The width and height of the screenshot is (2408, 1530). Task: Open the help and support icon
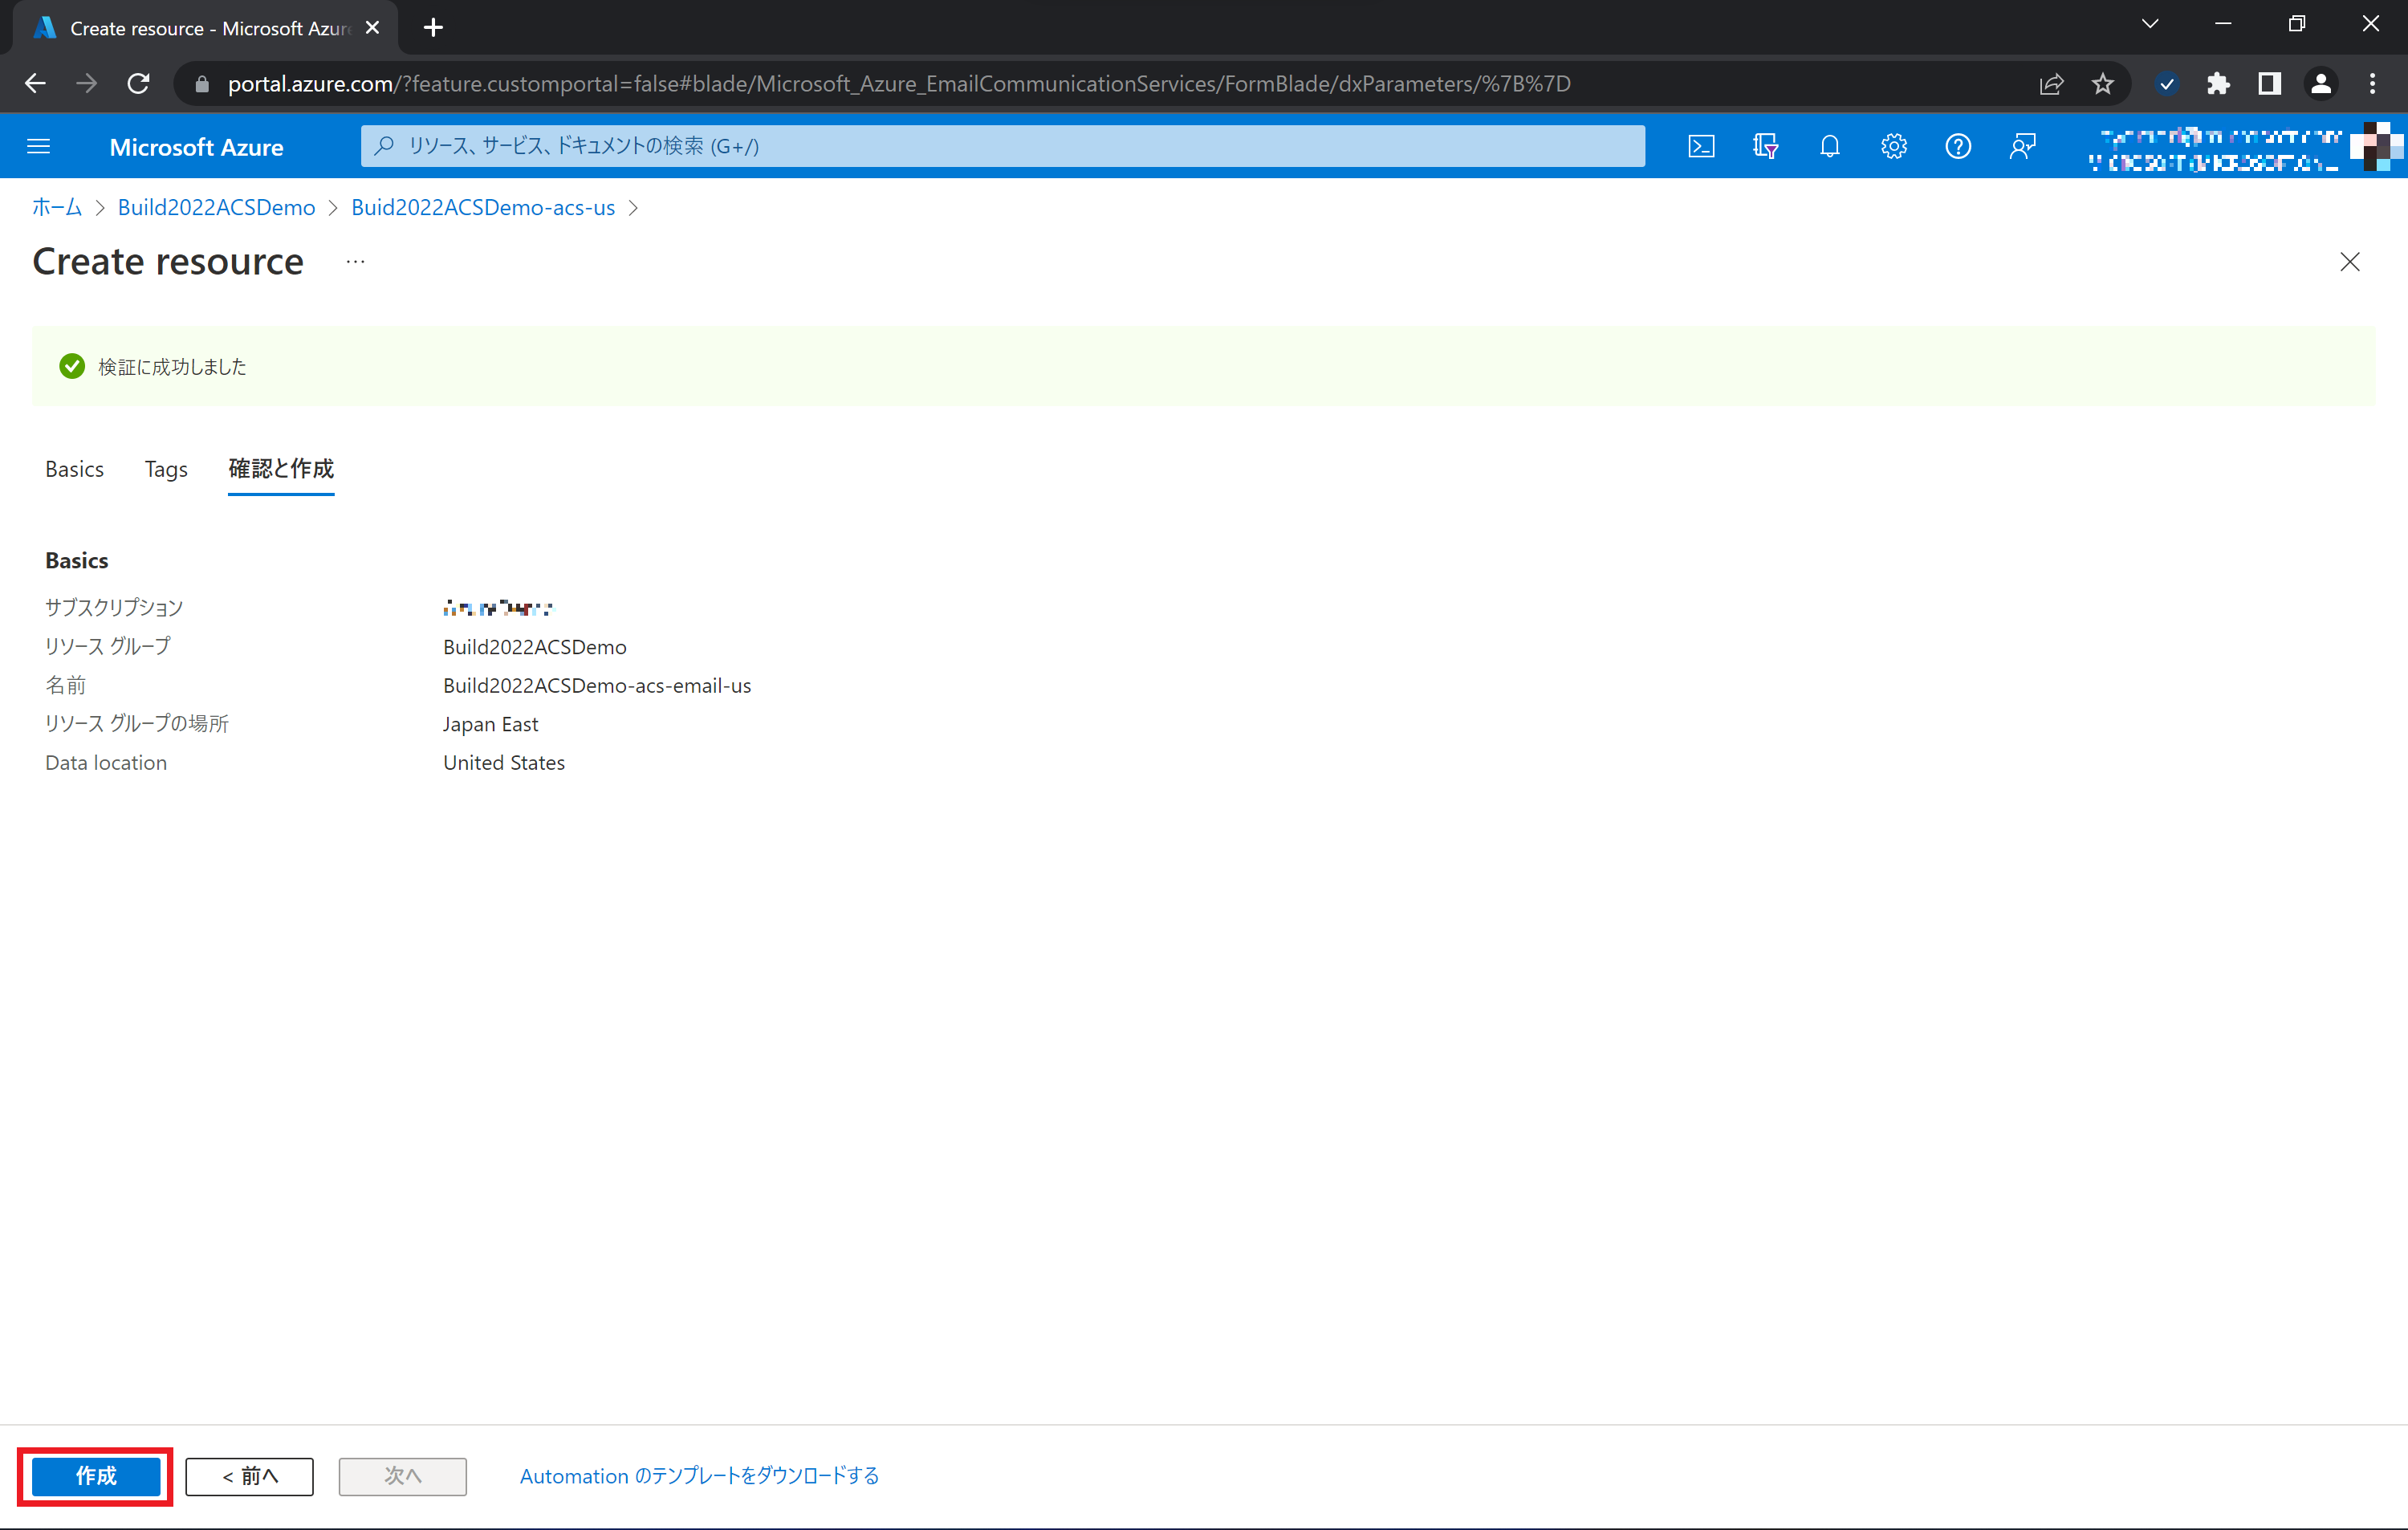1957,146
